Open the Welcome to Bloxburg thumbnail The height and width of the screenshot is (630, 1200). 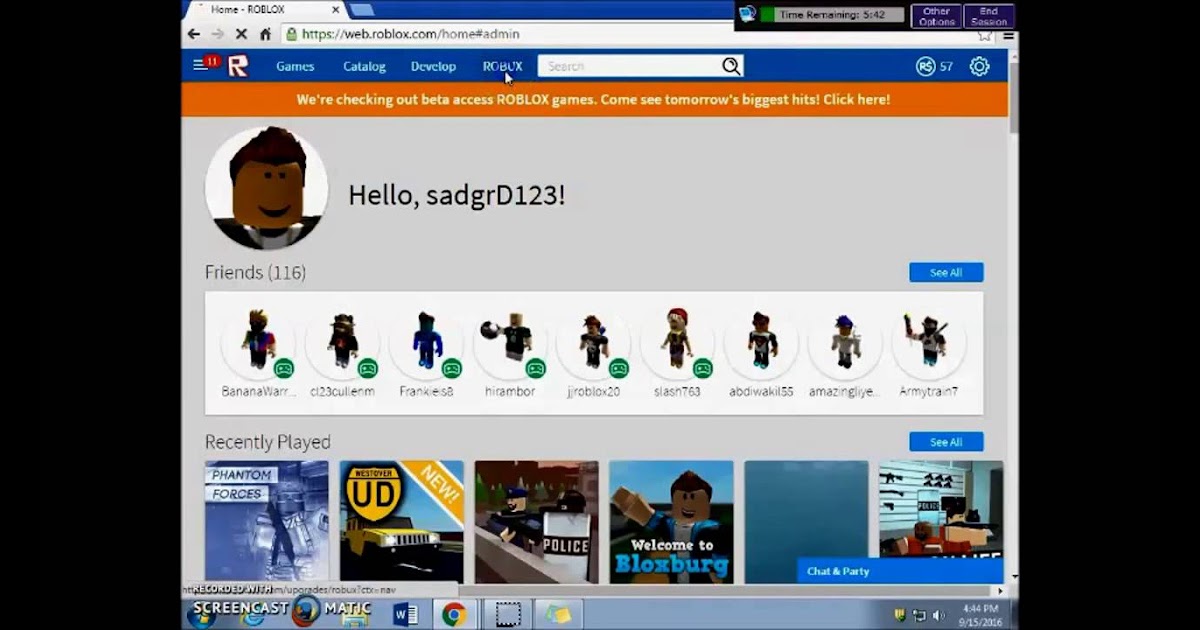tap(671, 522)
